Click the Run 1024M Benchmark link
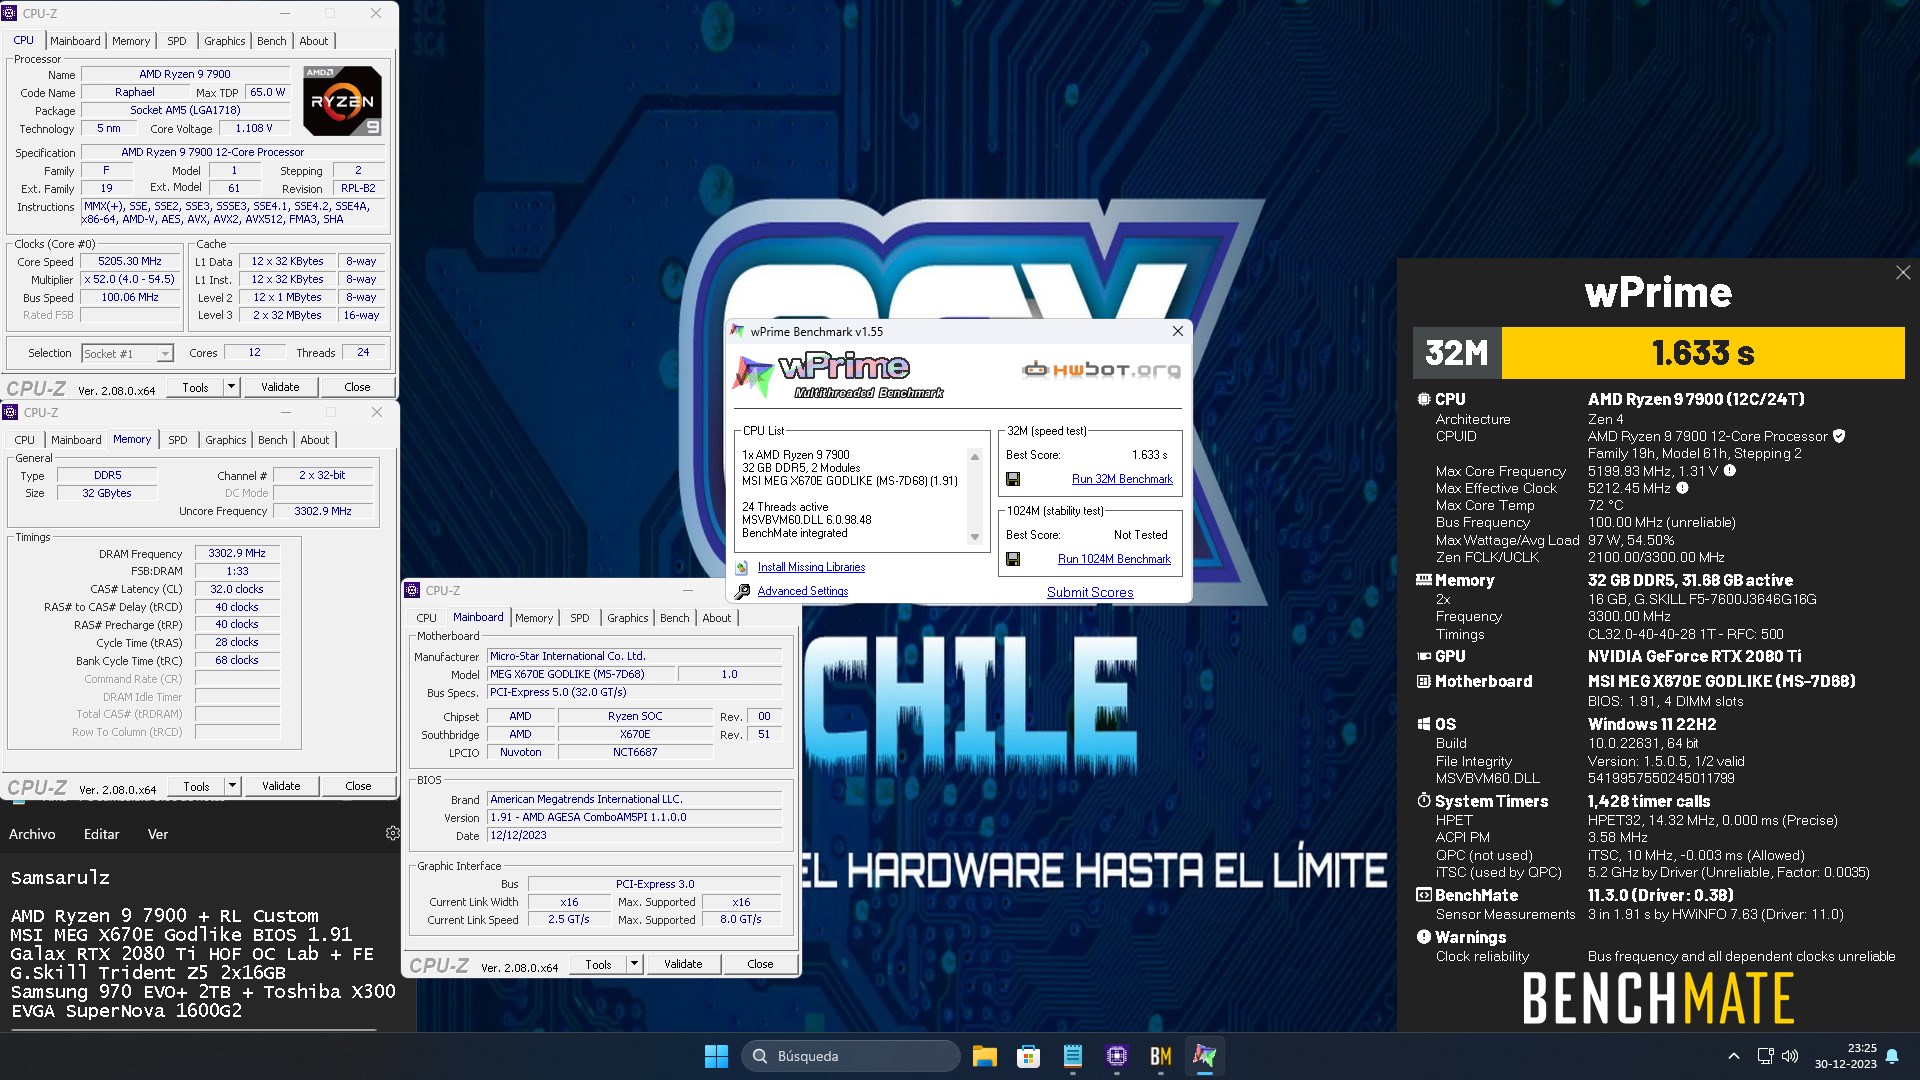Viewport: 1920px width, 1080px height. (x=1114, y=559)
